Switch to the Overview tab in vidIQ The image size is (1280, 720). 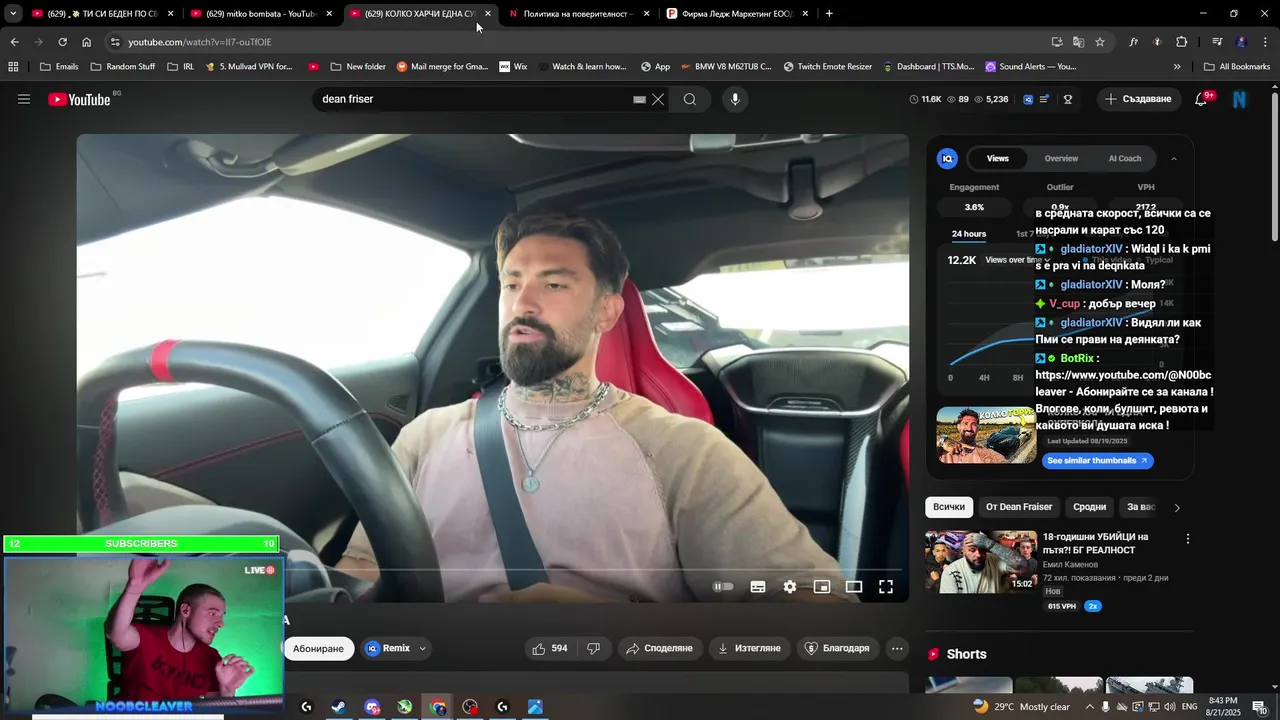pos(1061,158)
